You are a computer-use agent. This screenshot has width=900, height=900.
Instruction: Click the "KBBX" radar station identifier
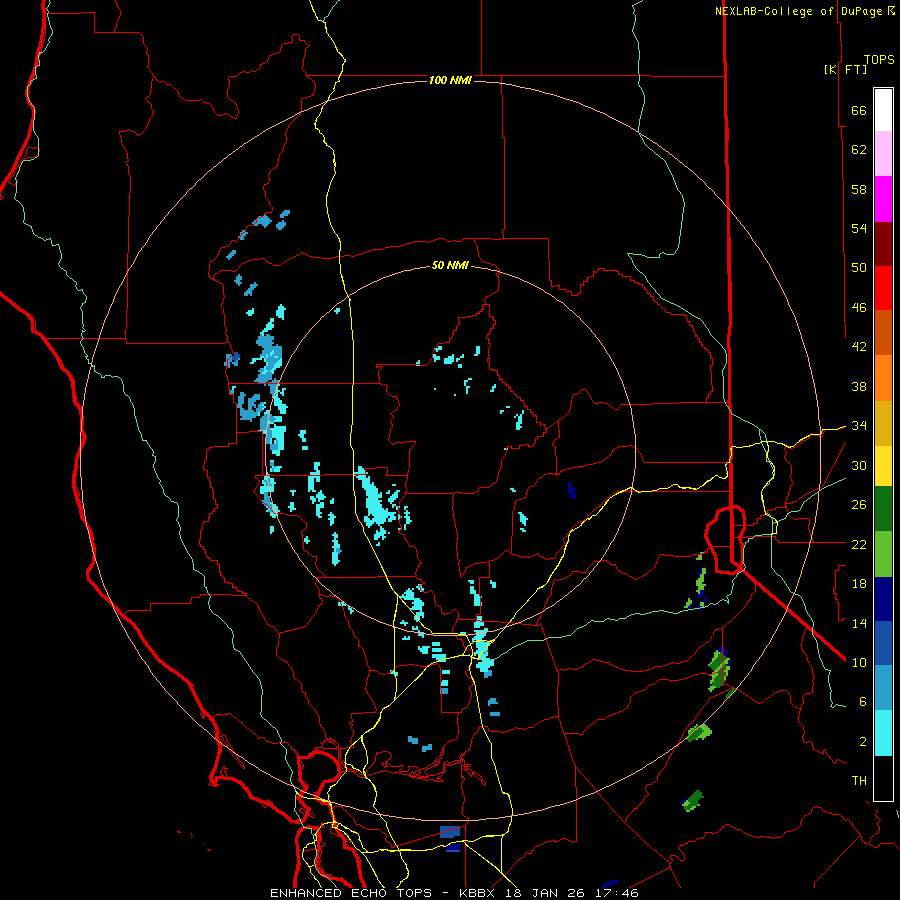point(478,893)
